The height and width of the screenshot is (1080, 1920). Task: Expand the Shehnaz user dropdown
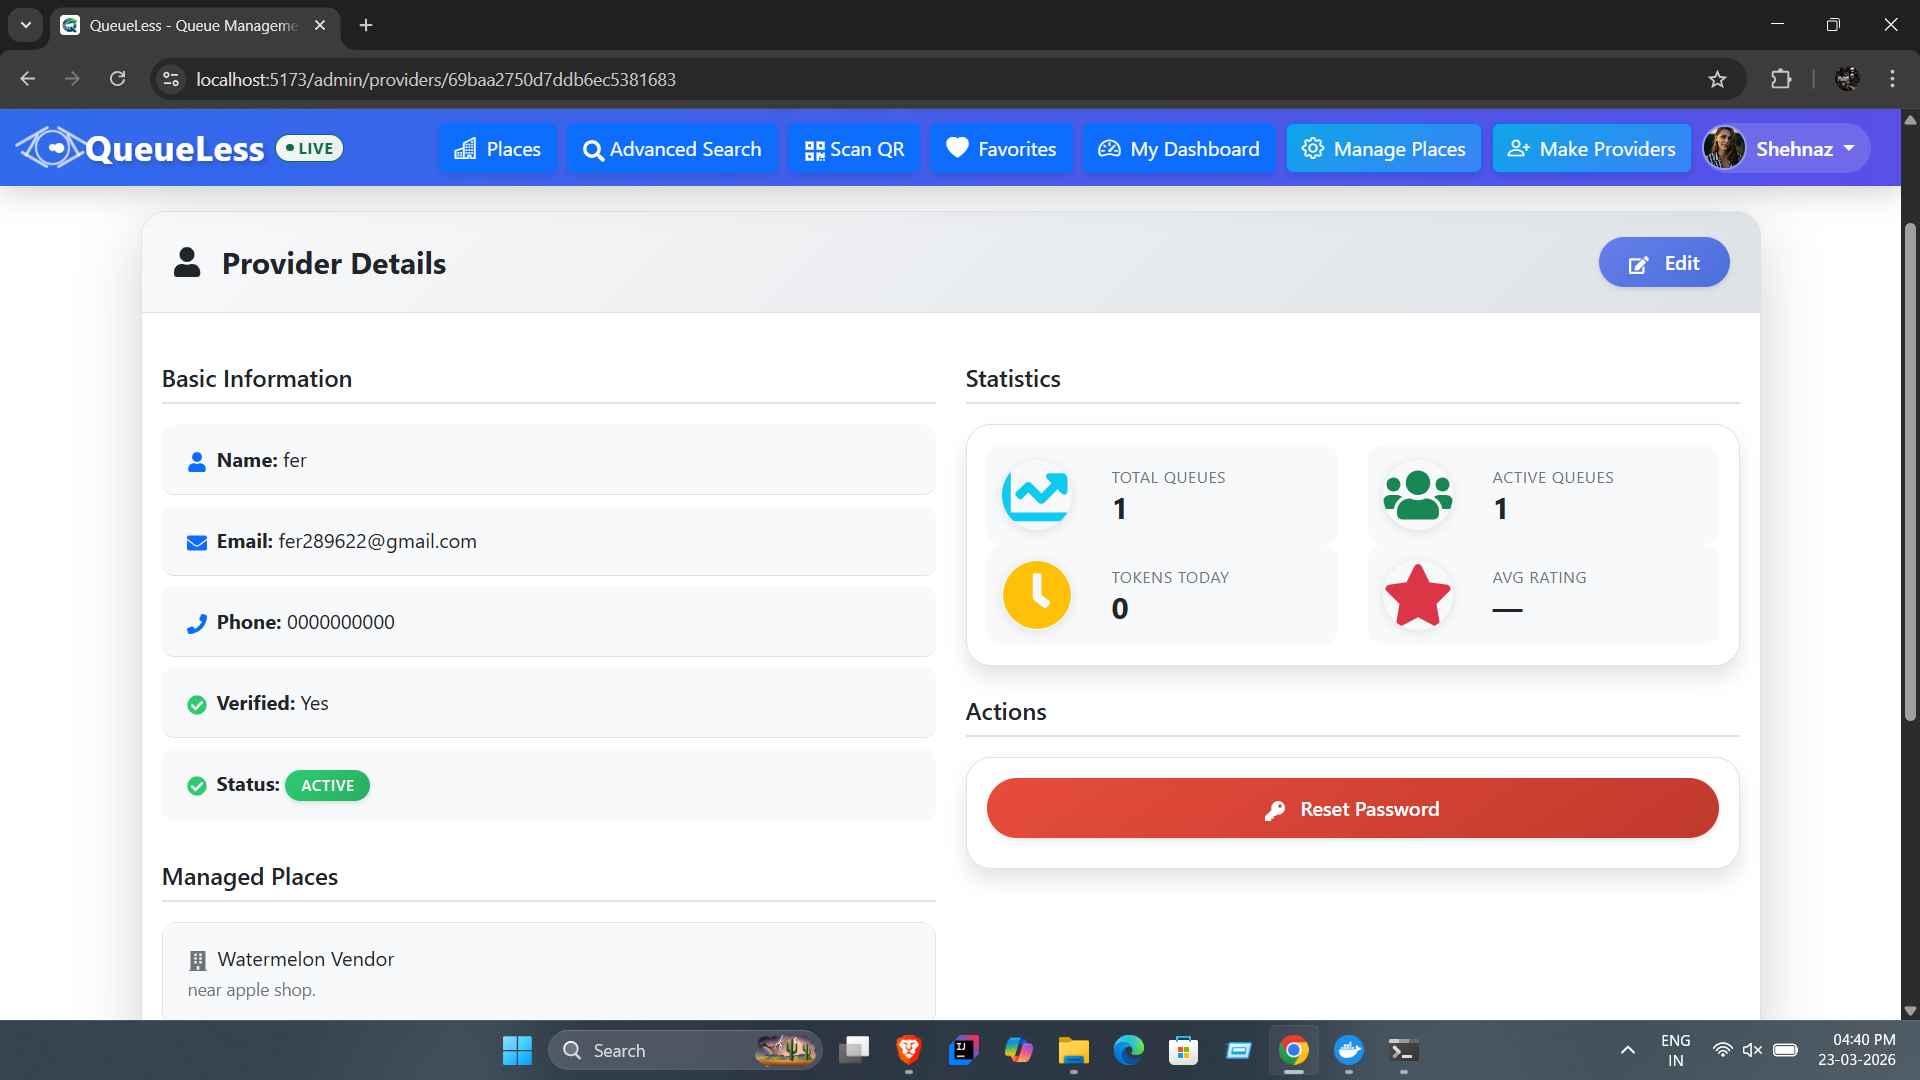[x=1787, y=148]
